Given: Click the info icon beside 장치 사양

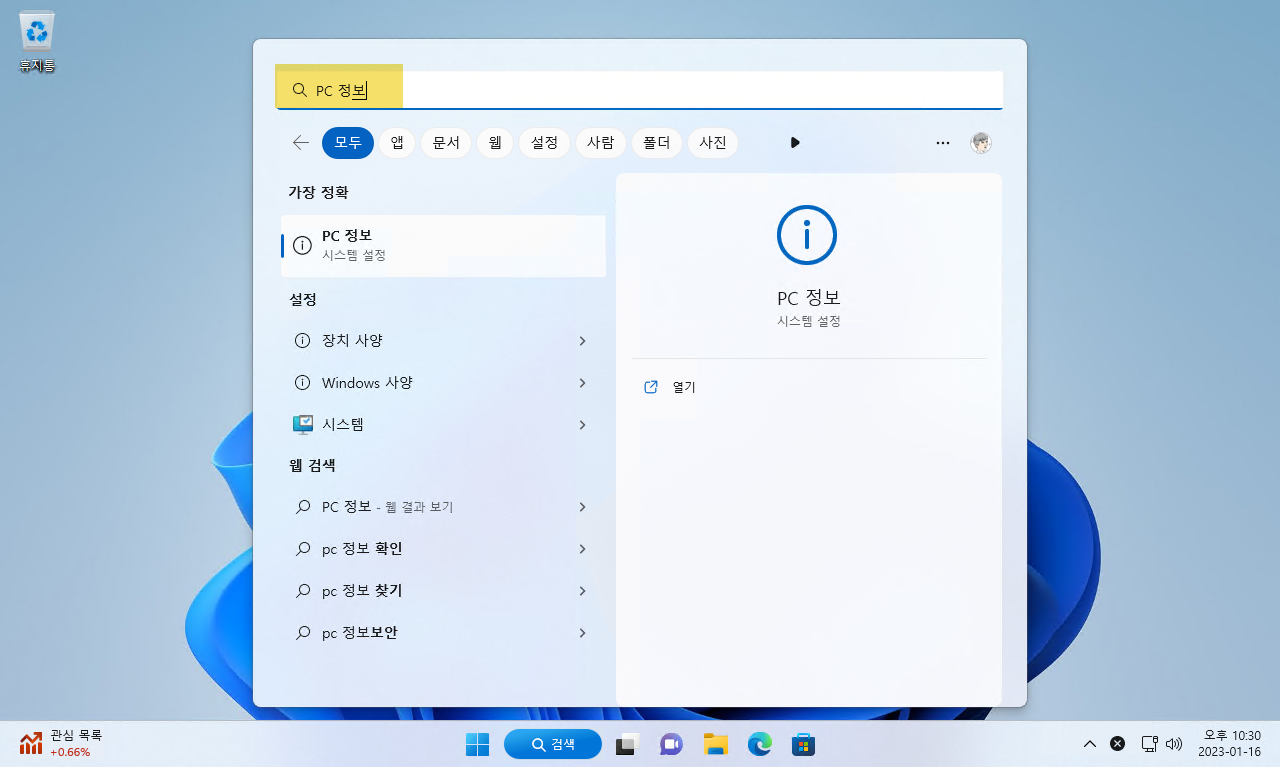Looking at the screenshot, I should 302,341.
